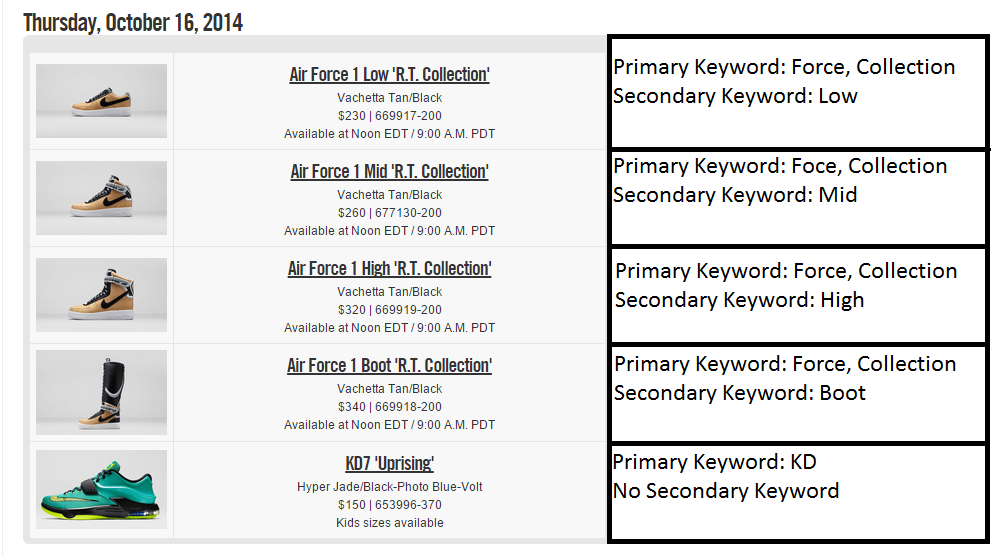Open the Air Force 1 Low 'R.T. Collection' link
Screen dimensions: 992x556
click(389, 75)
